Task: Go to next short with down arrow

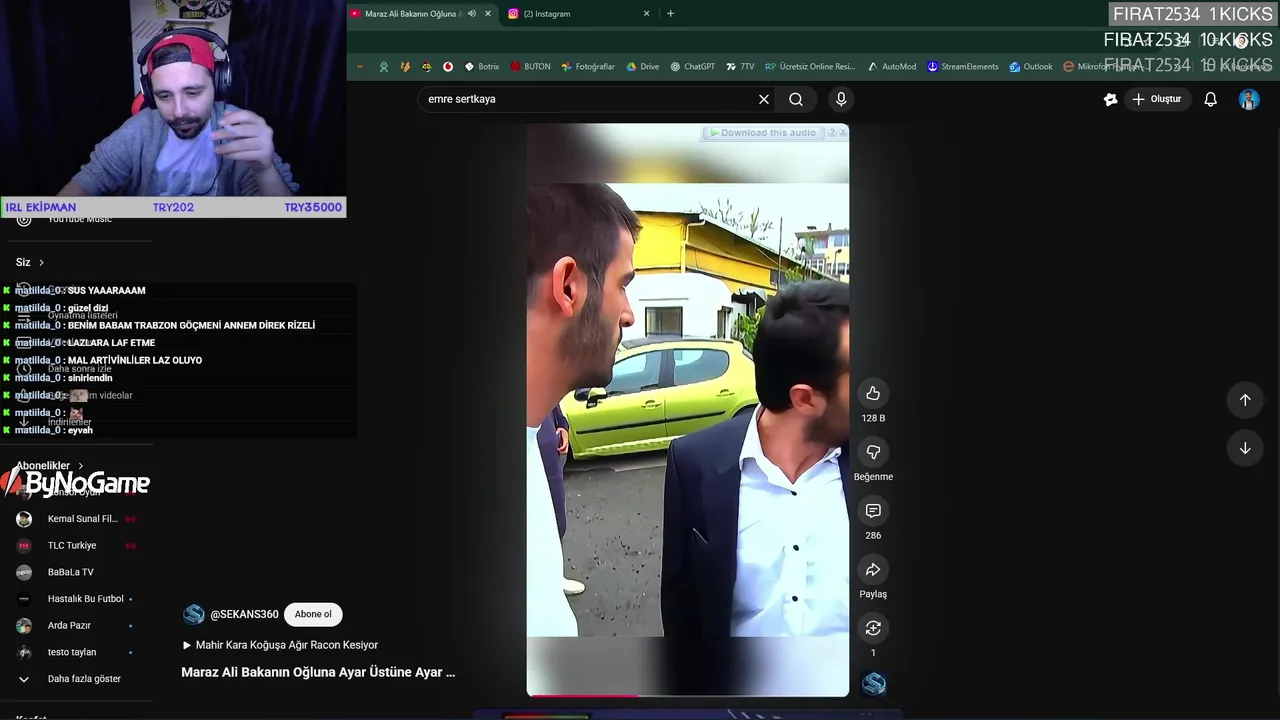Action: [x=1245, y=449]
